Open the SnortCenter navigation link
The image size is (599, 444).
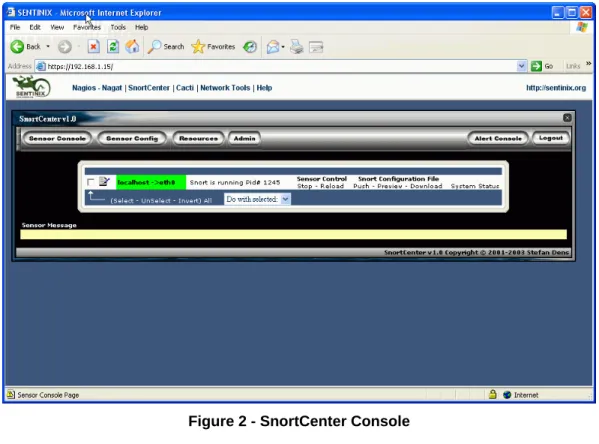(x=149, y=88)
